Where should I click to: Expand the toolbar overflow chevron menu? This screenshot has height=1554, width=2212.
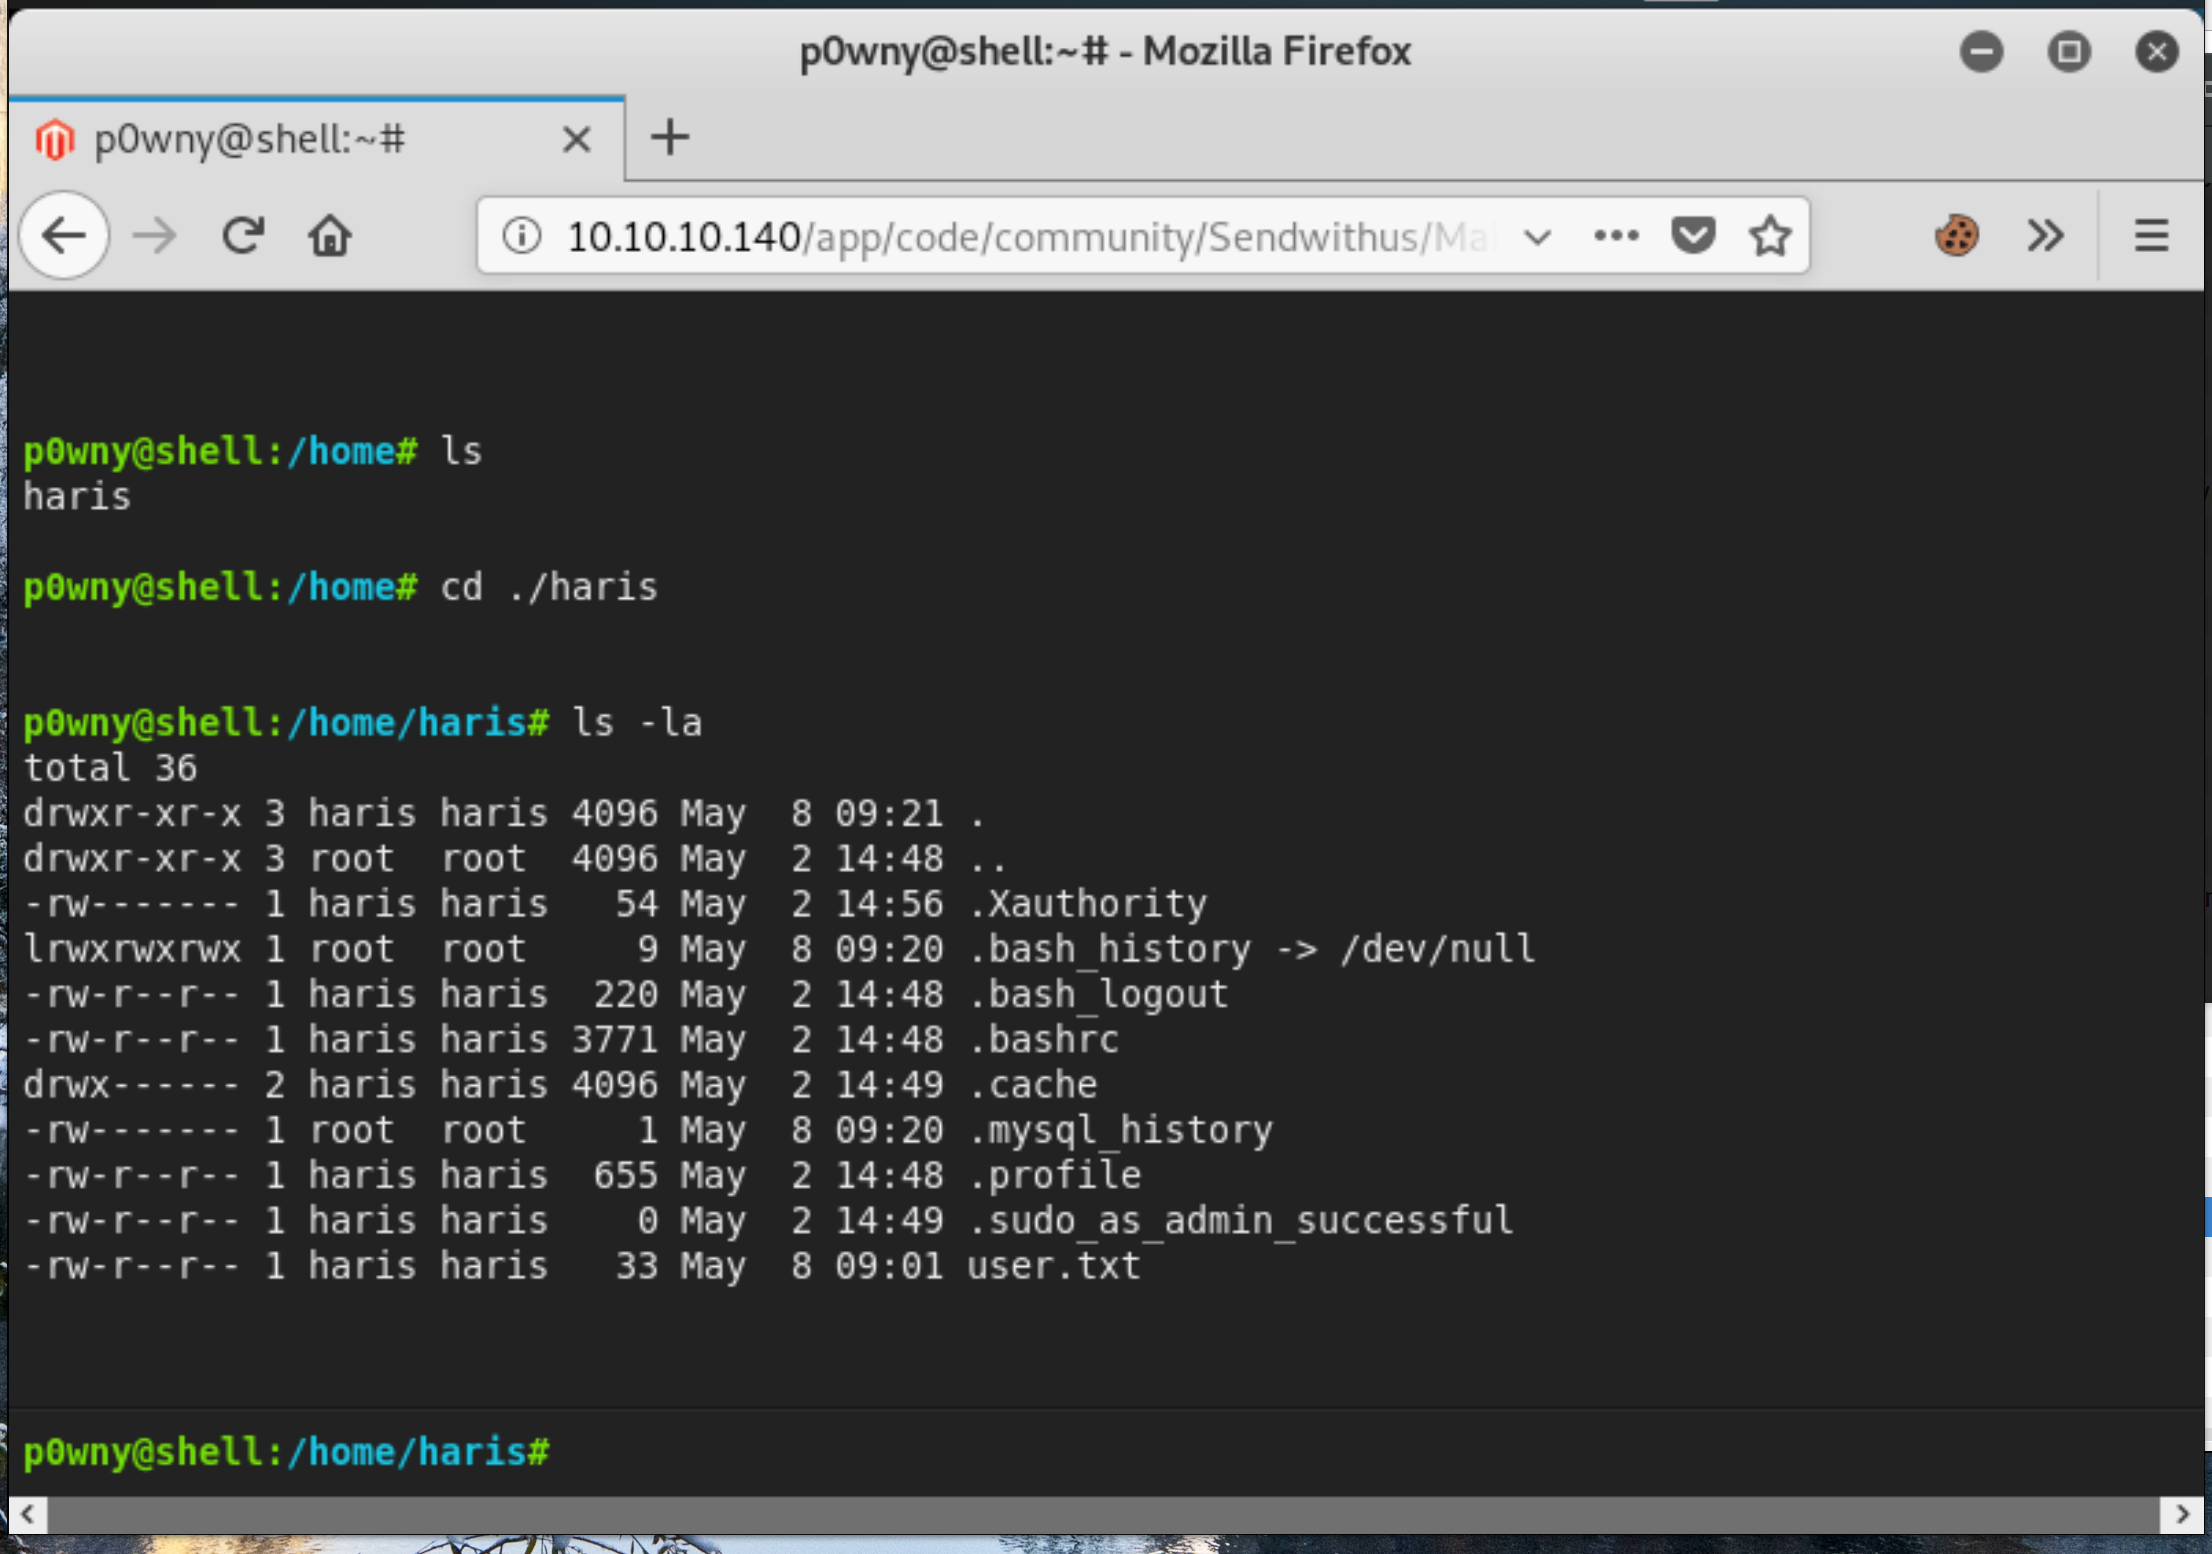point(2045,236)
